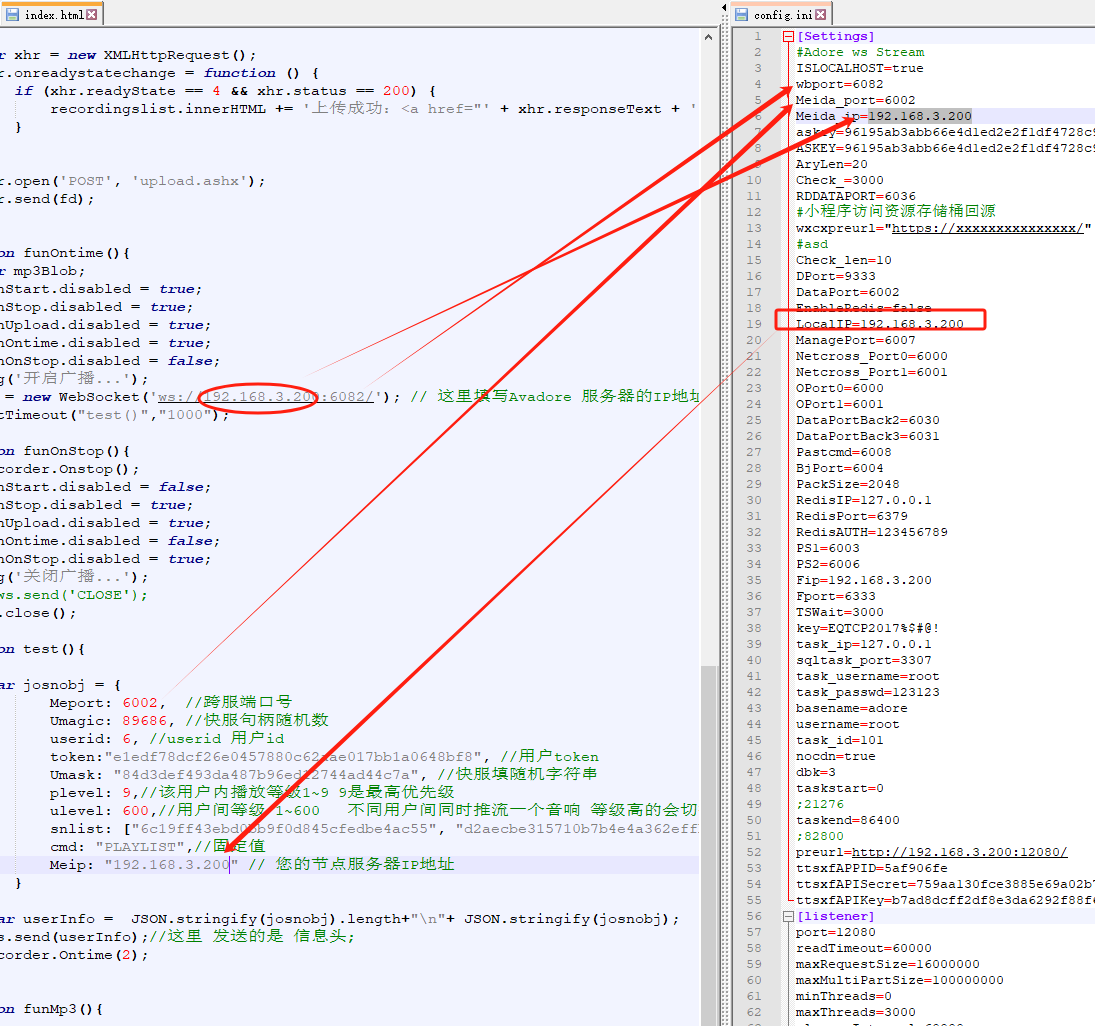Click the RDDATAPORT=6036 line
1095x1026 pixels.
tap(855, 196)
